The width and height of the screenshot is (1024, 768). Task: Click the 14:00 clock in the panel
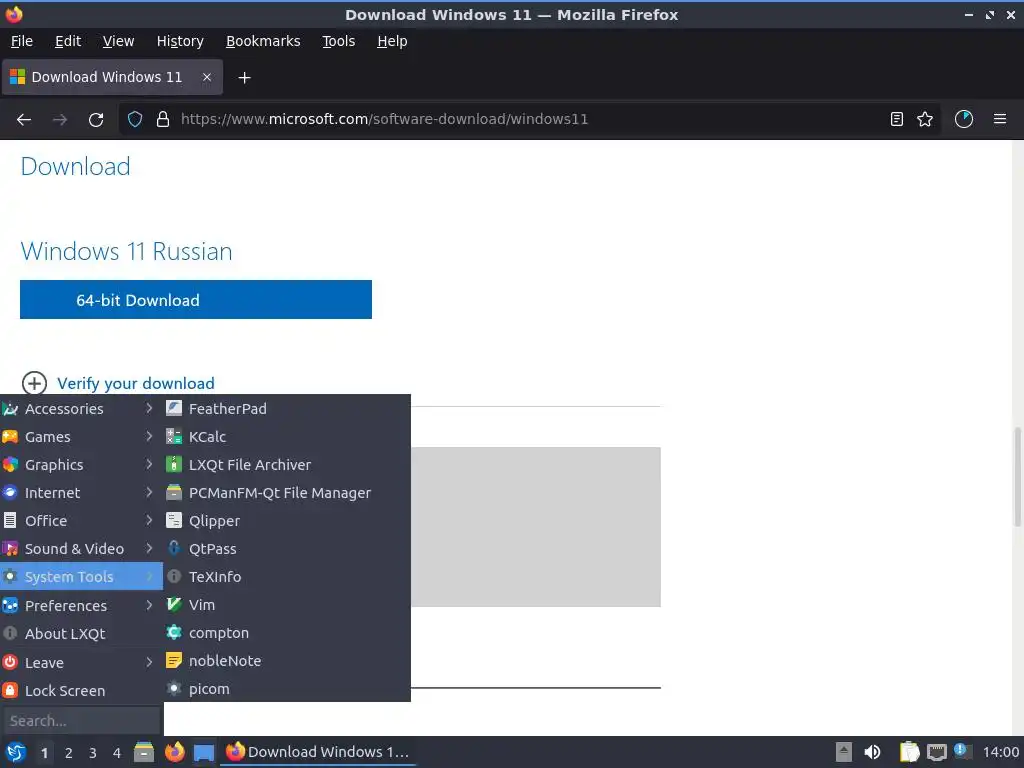tap(1000, 752)
